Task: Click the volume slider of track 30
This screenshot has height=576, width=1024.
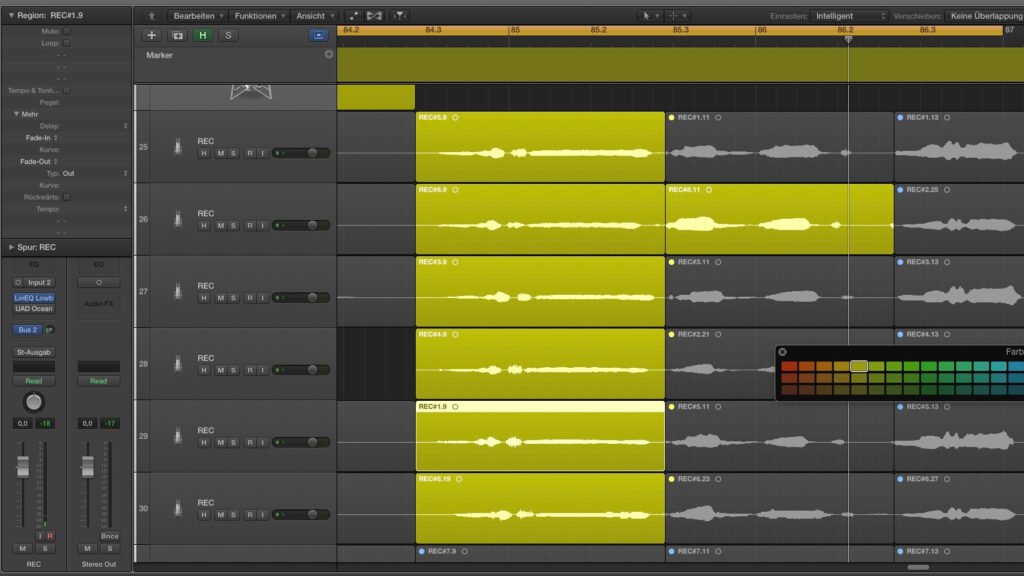Action: point(301,515)
